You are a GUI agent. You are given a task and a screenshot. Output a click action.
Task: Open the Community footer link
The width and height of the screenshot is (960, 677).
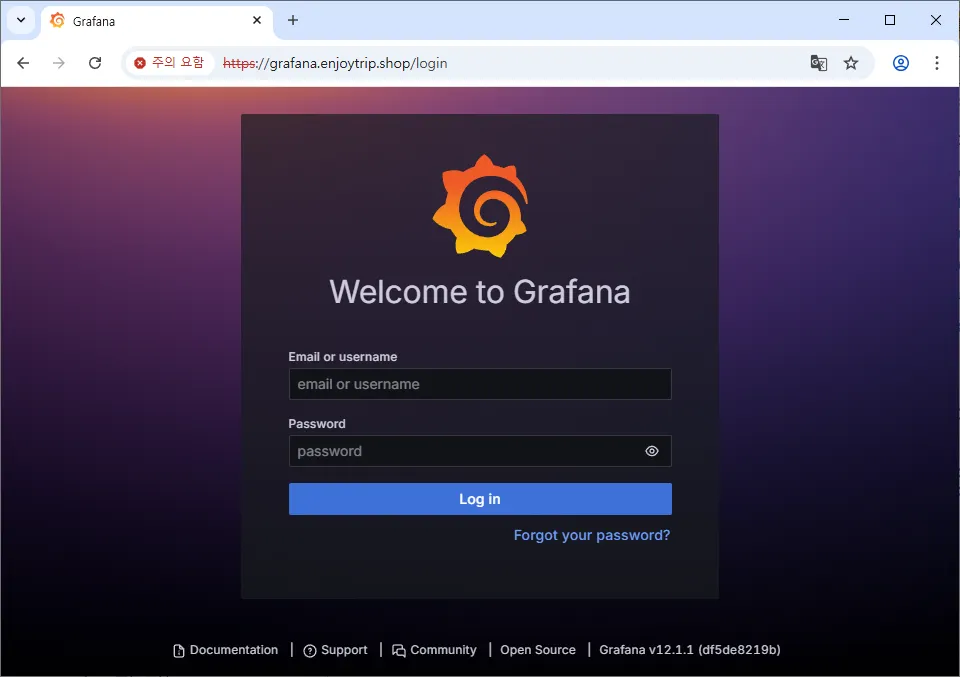click(434, 650)
